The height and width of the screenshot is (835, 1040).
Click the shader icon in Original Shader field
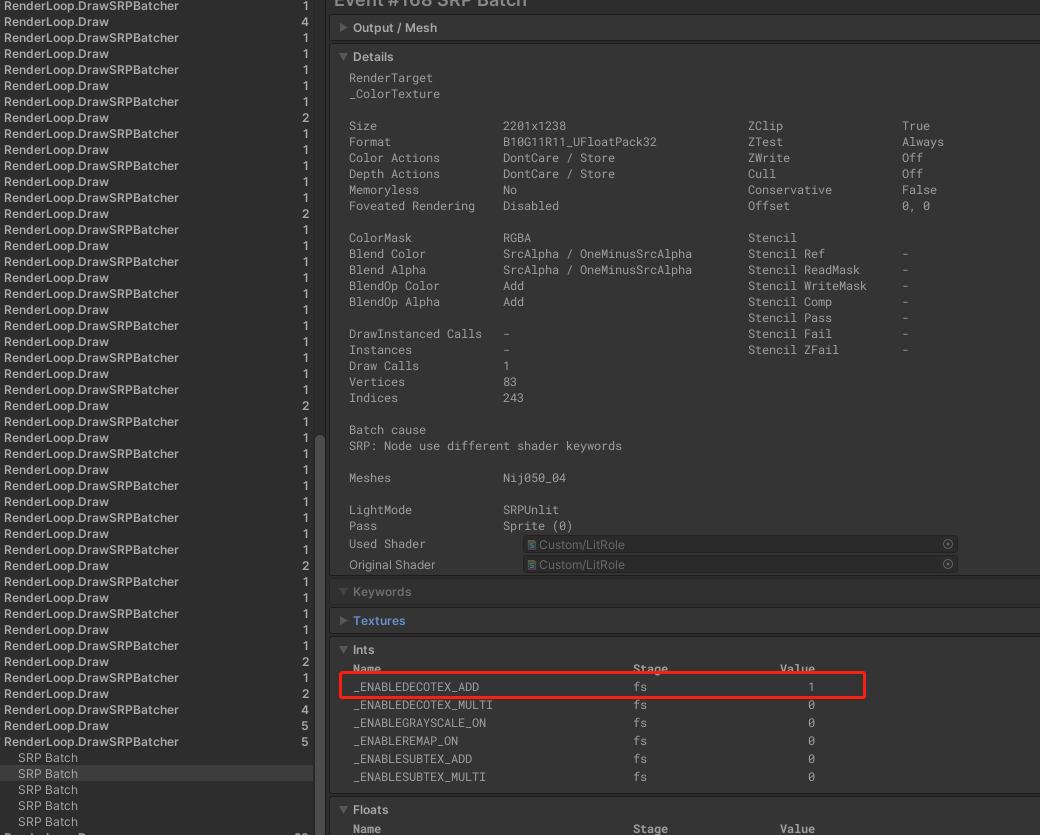532,565
